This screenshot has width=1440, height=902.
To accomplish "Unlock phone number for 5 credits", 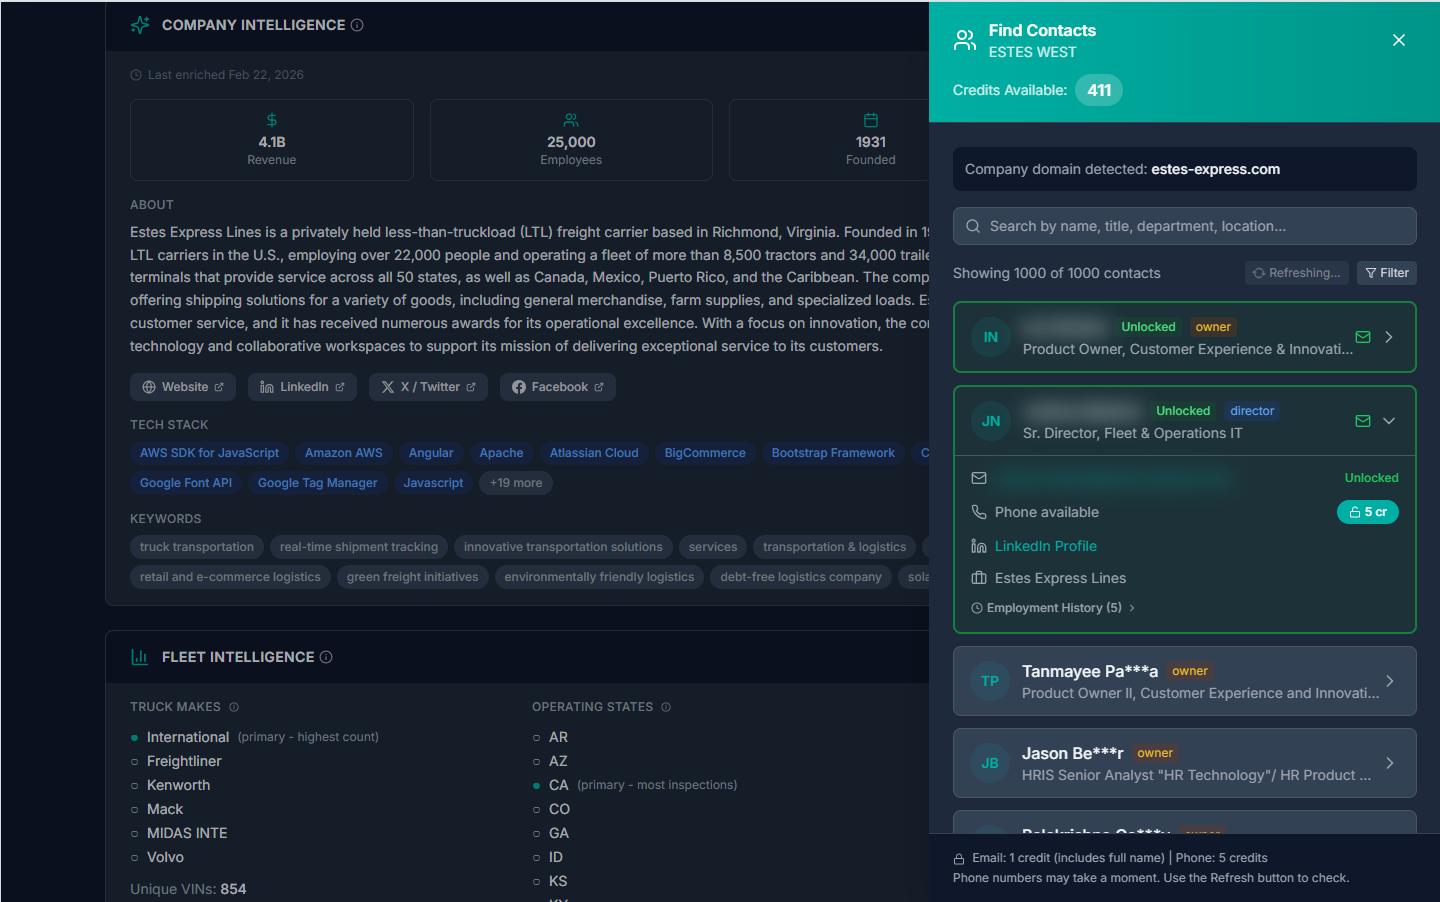I will [1367, 512].
